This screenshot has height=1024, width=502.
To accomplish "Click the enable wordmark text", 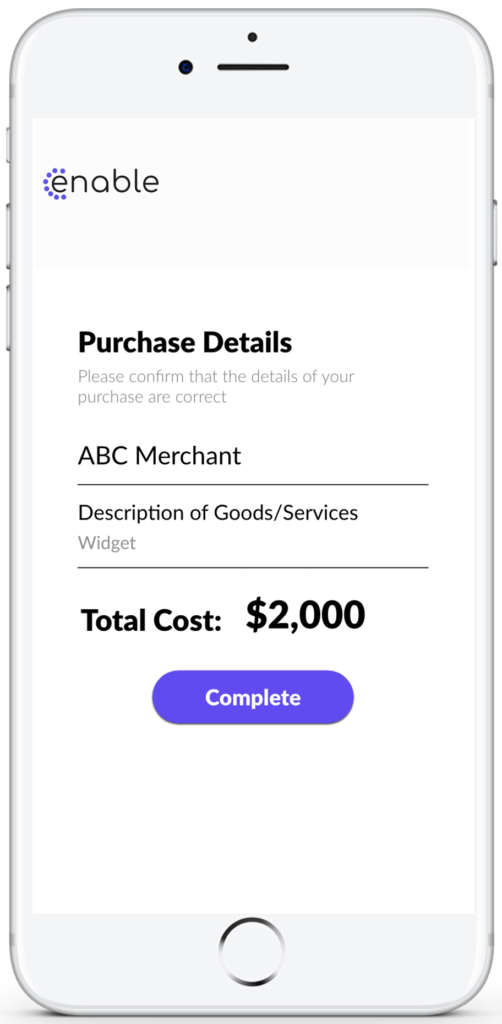I will 106,182.
